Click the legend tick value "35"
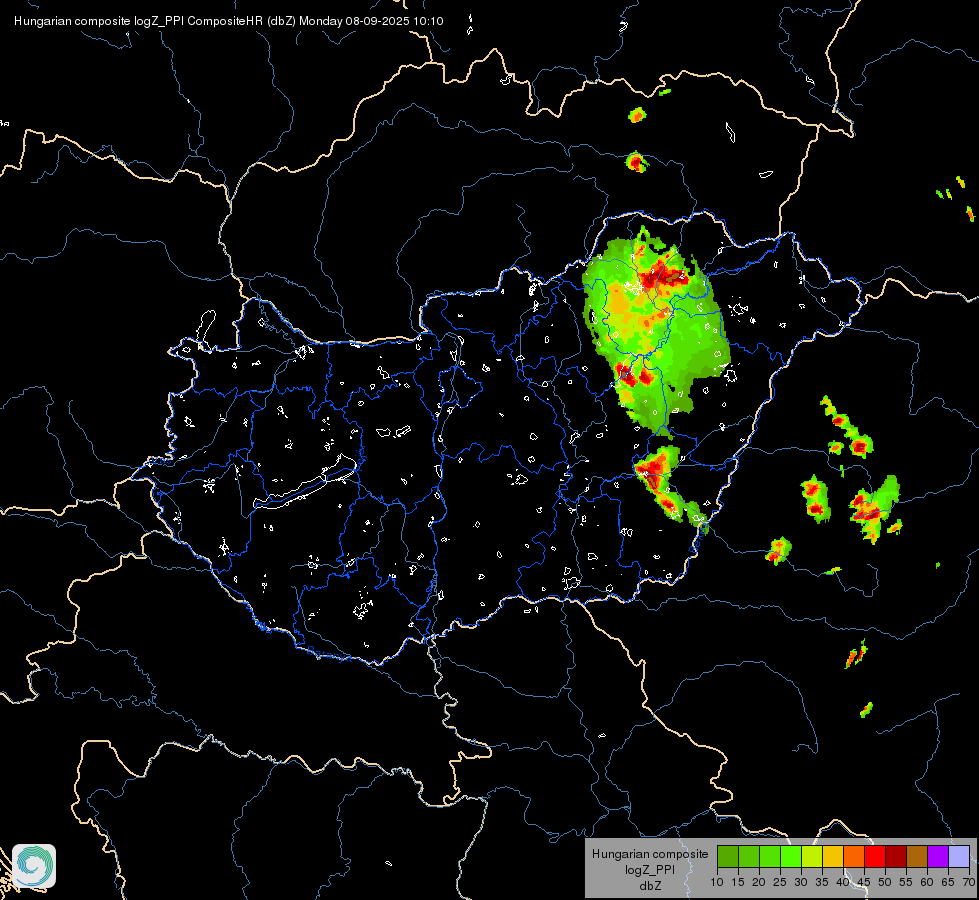Screen dimensions: 979x900 822,883
